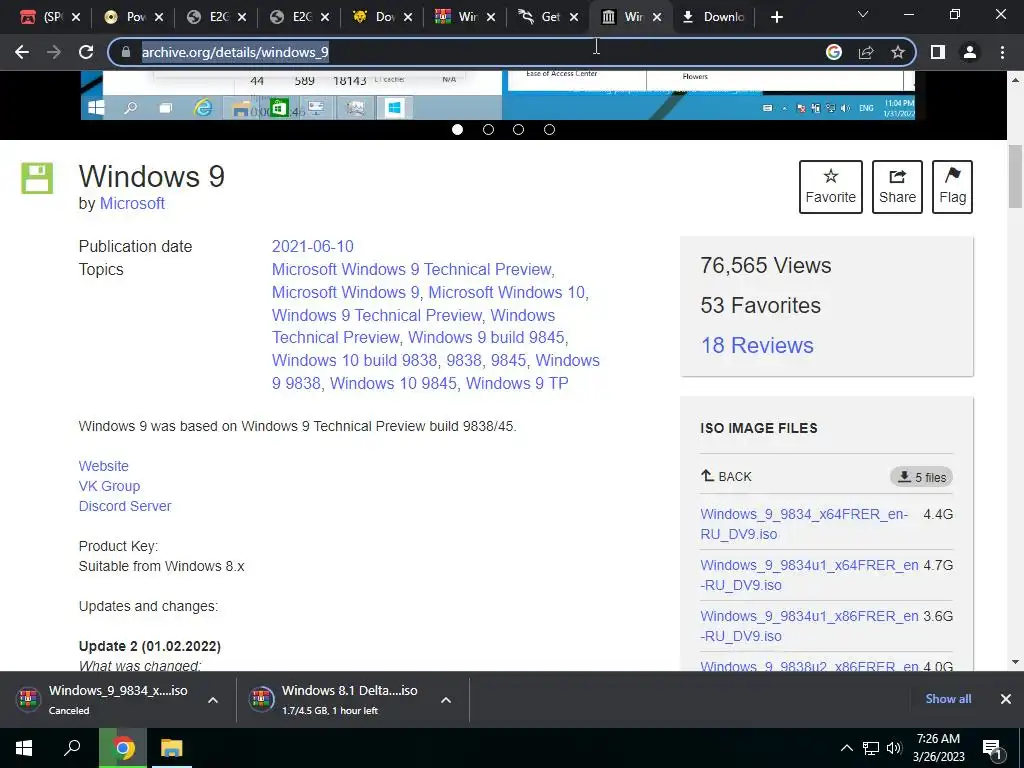Reload the archive.org page
Image resolution: width=1024 pixels, height=768 pixels.
[86, 52]
